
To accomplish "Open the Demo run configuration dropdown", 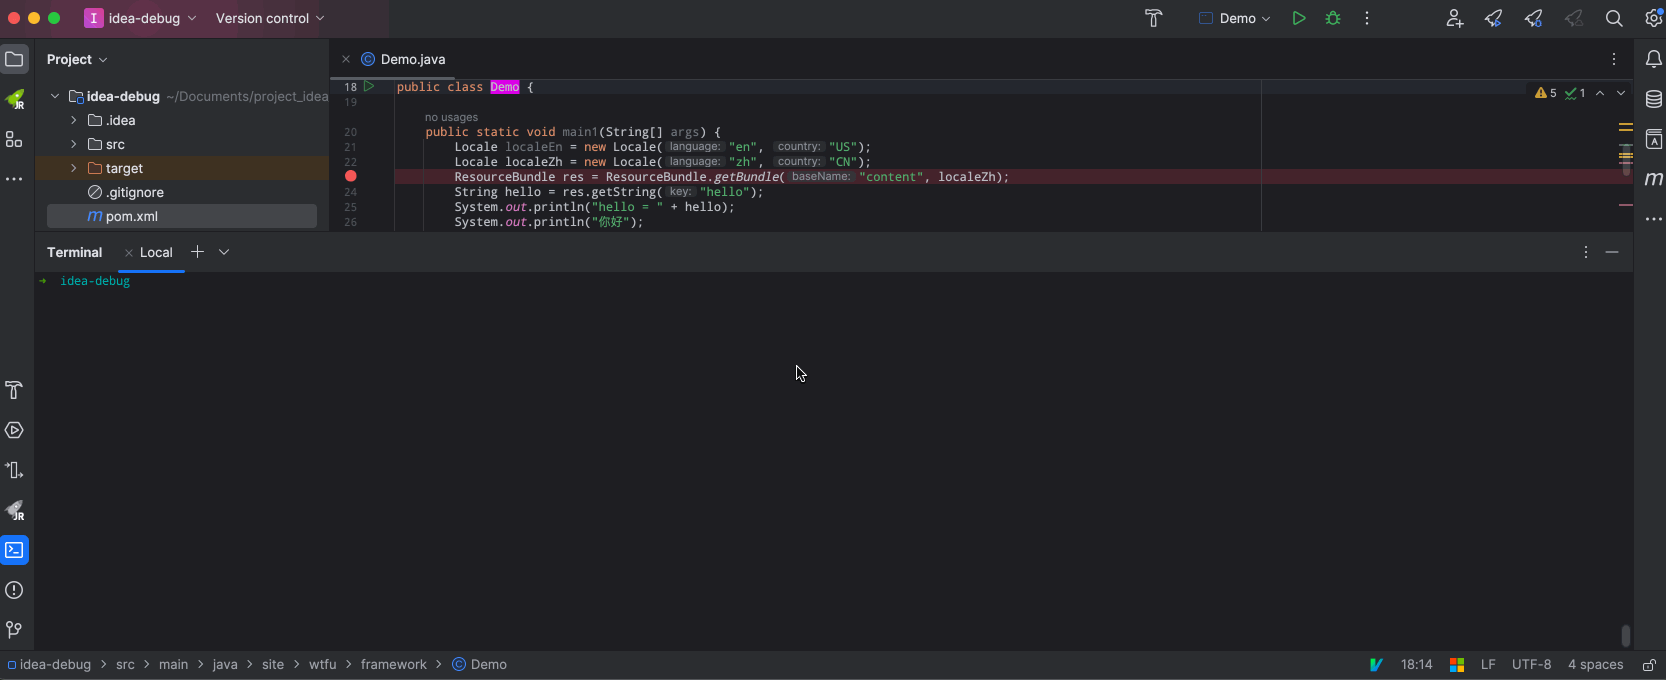I will tap(1236, 18).
